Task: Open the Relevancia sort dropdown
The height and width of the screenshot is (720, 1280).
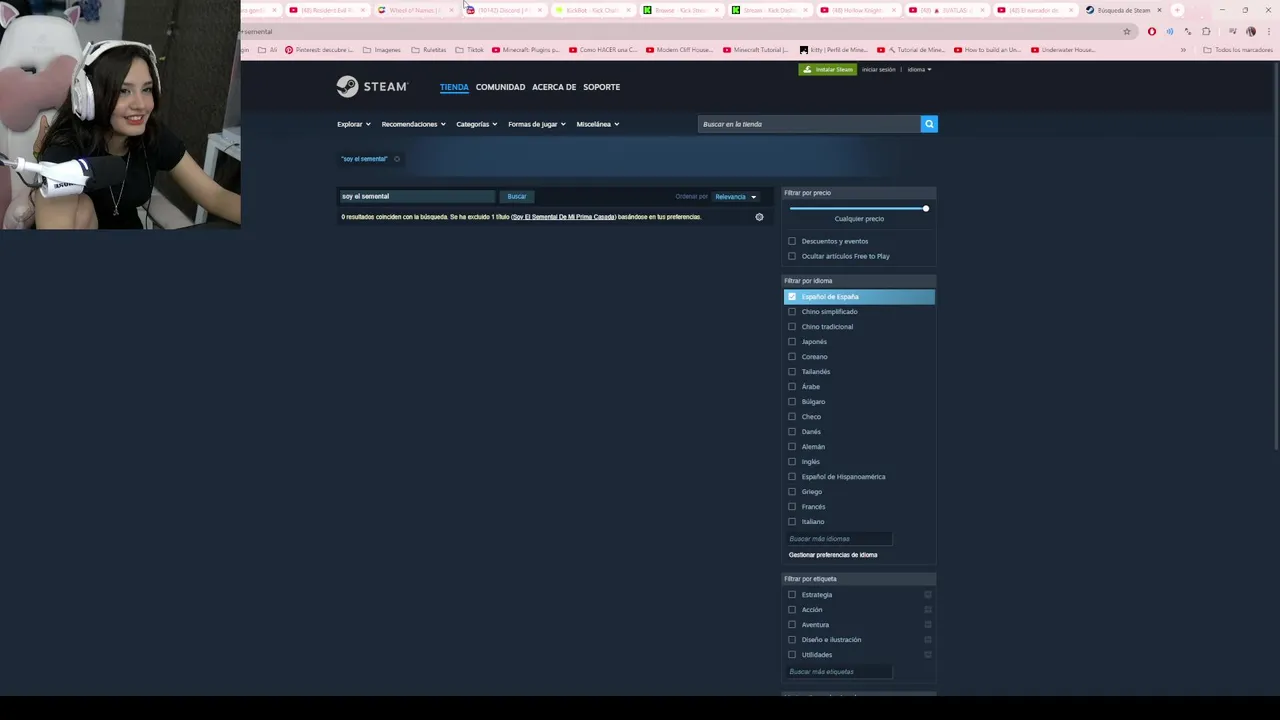Action: 736,197
